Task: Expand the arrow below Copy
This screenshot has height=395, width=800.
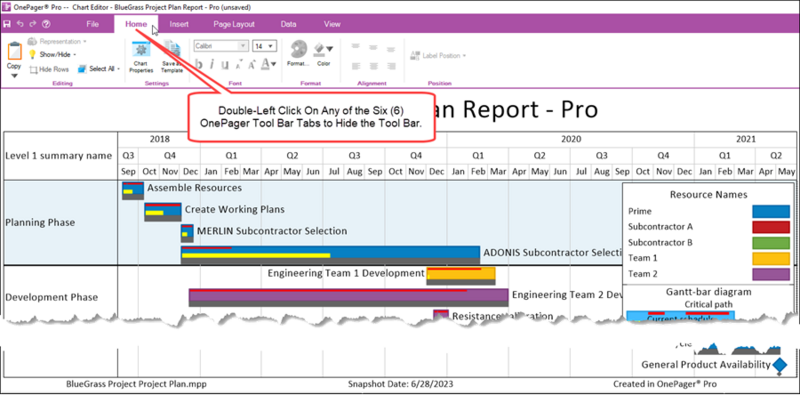Action: 14,76
